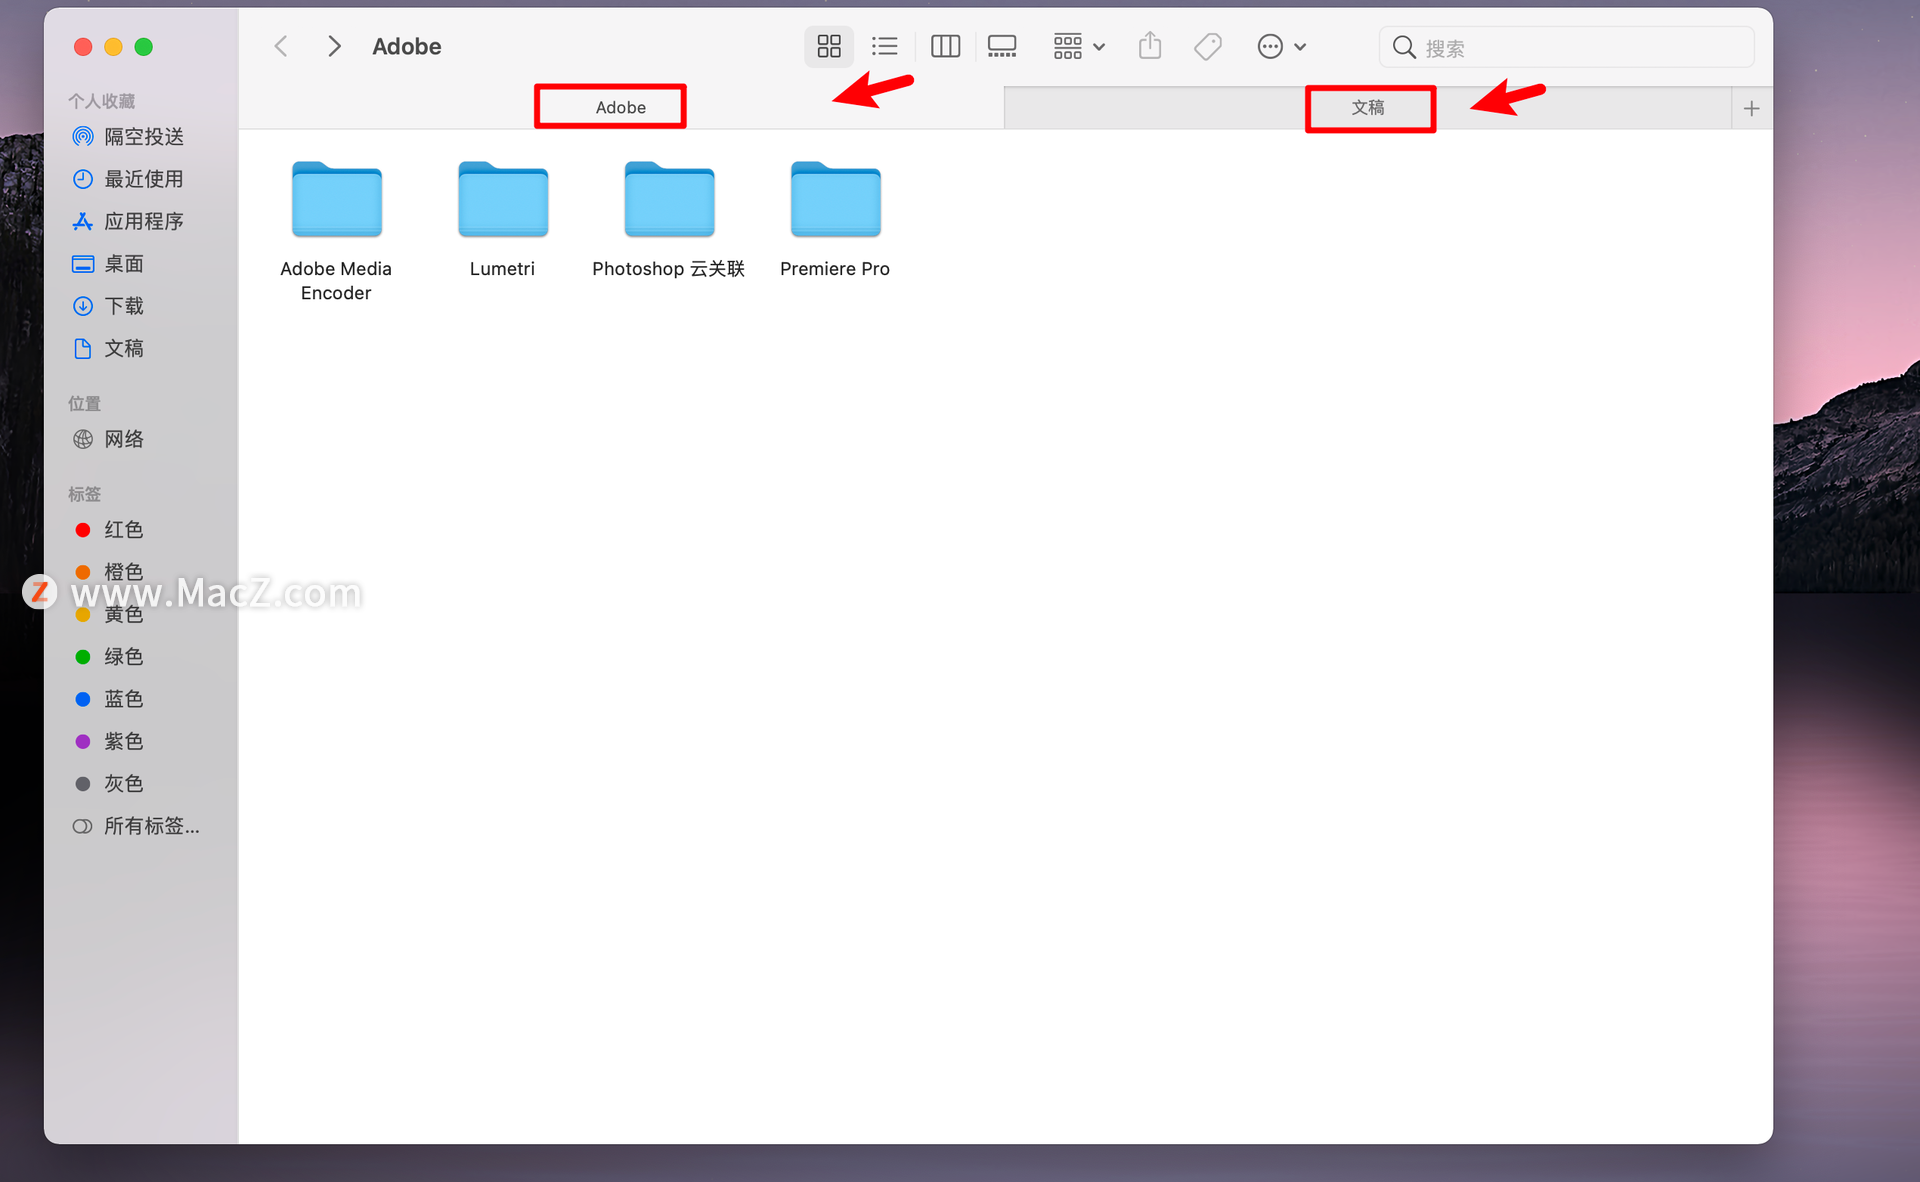Image resolution: width=1920 pixels, height=1182 pixels.
Task: Click the globe icon beside 网络
Action: 83,439
